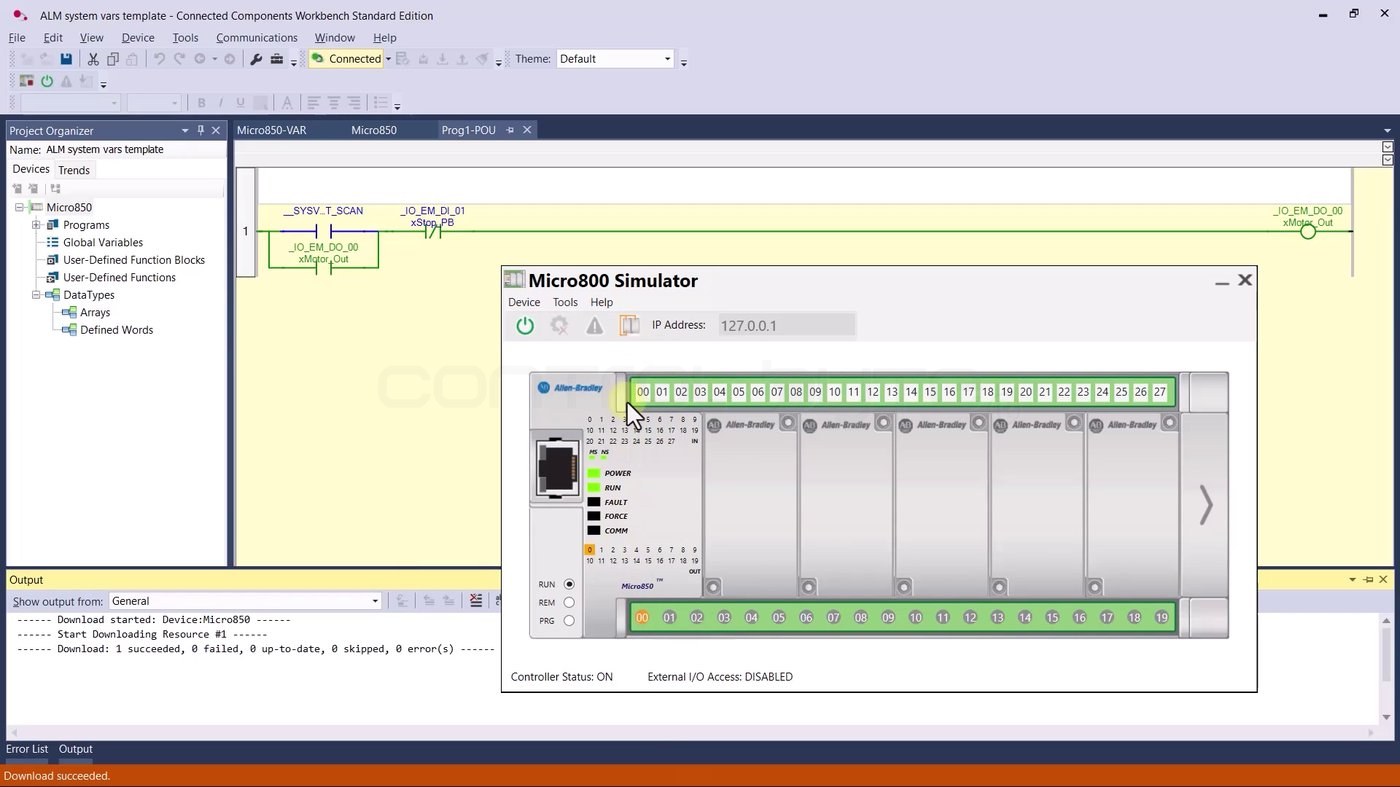Toggle simulator input terminal 27
This screenshot has height=787, width=1400.
pyautogui.click(x=1160, y=392)
